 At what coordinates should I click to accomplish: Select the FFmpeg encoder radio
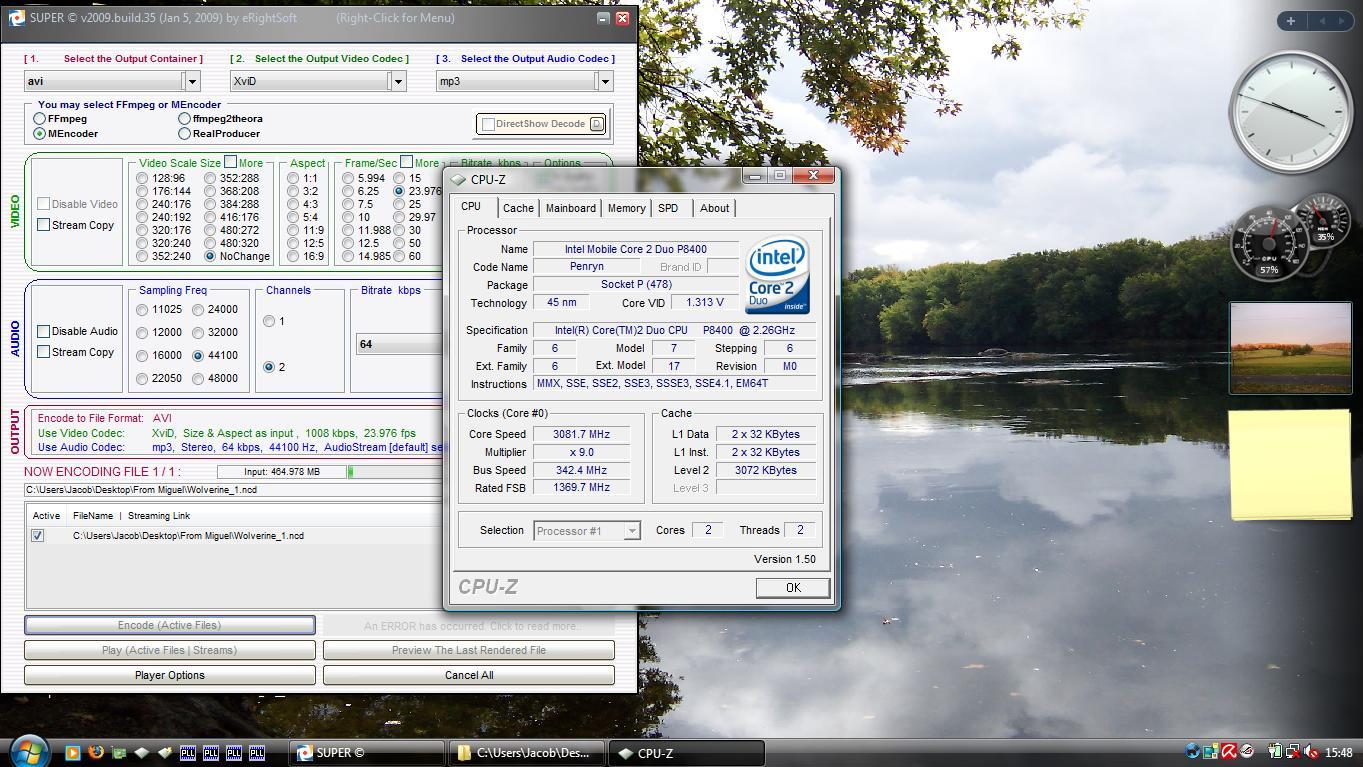point(40,119)
